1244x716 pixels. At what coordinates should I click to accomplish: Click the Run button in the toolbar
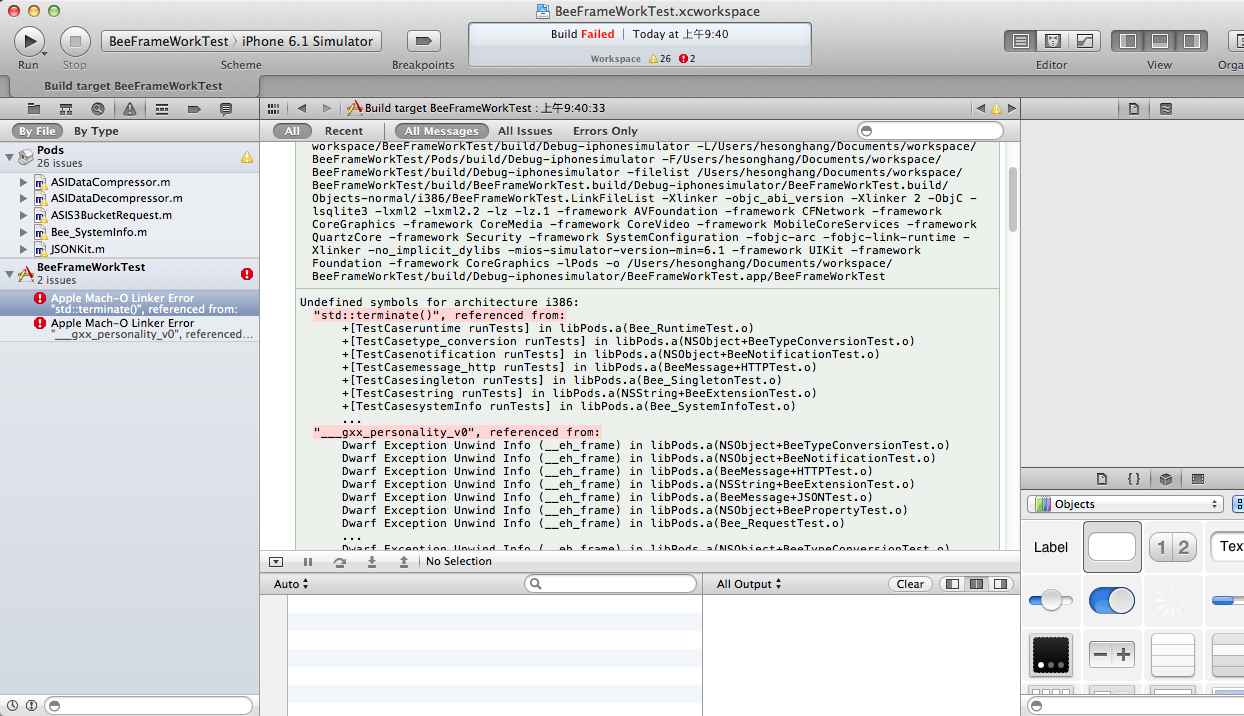pyautogui.click(x=29, y=41)
